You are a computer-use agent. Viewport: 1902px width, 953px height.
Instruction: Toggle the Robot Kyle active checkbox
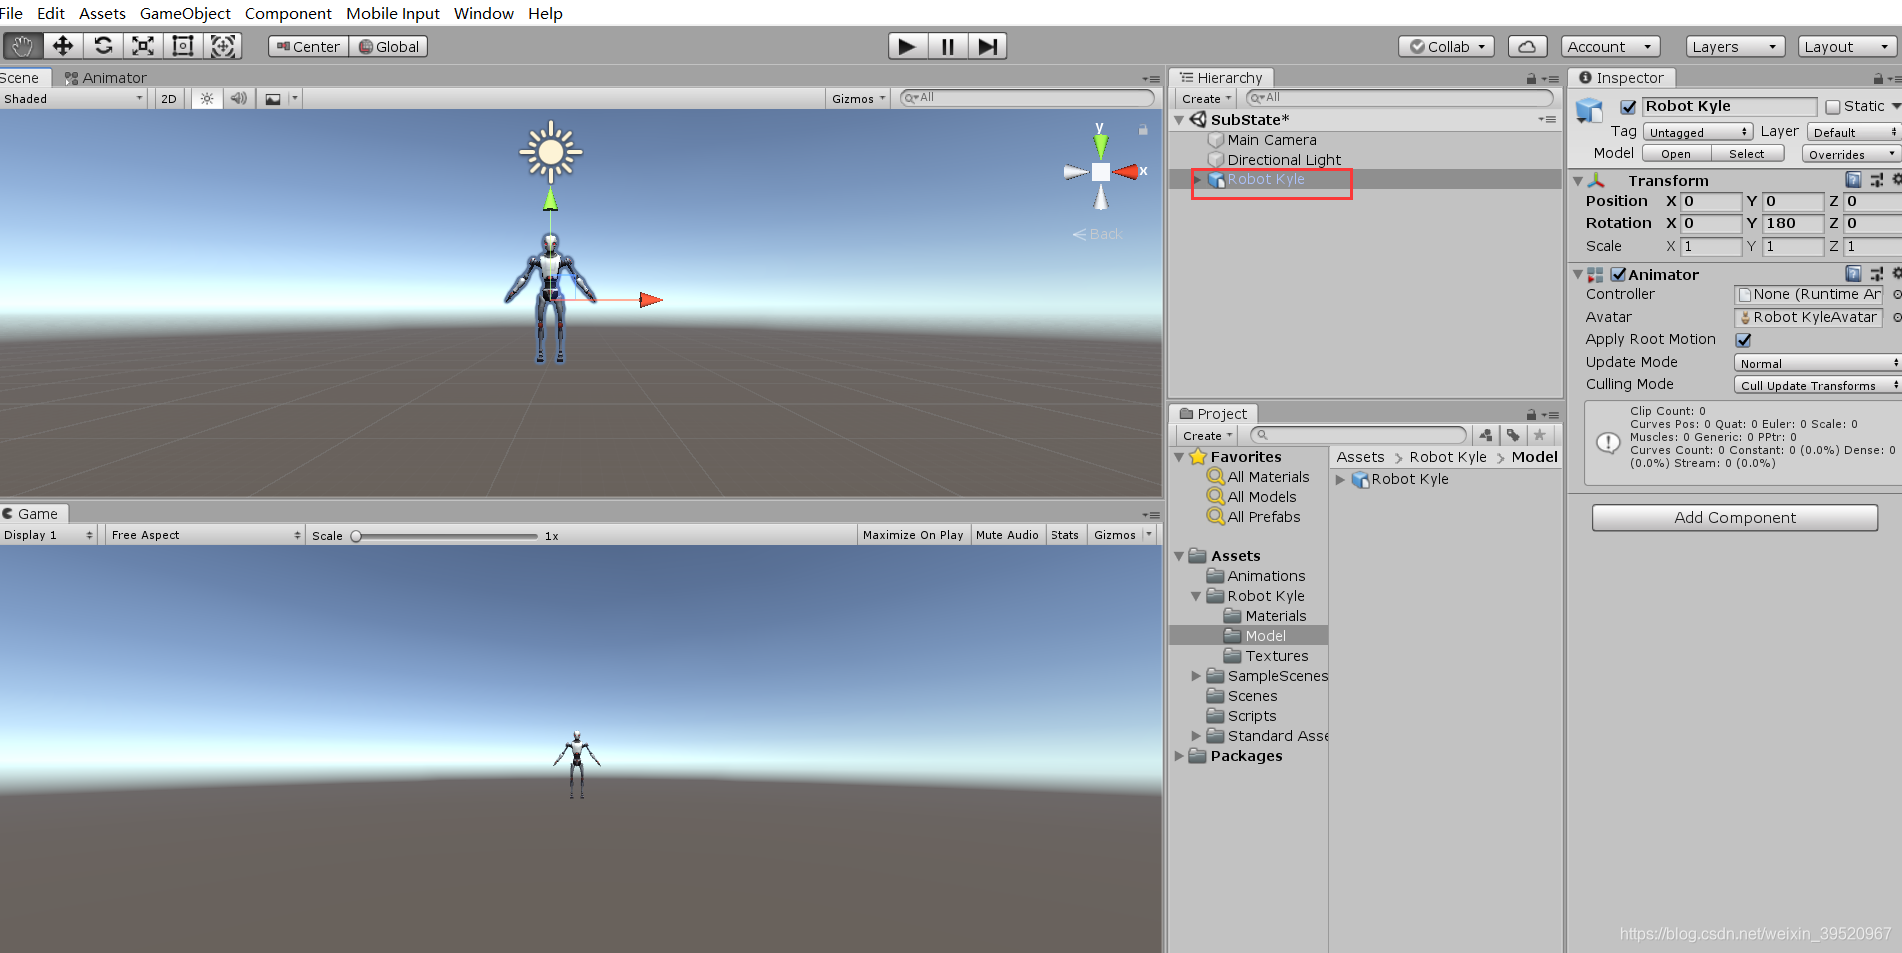point(1628,107)
